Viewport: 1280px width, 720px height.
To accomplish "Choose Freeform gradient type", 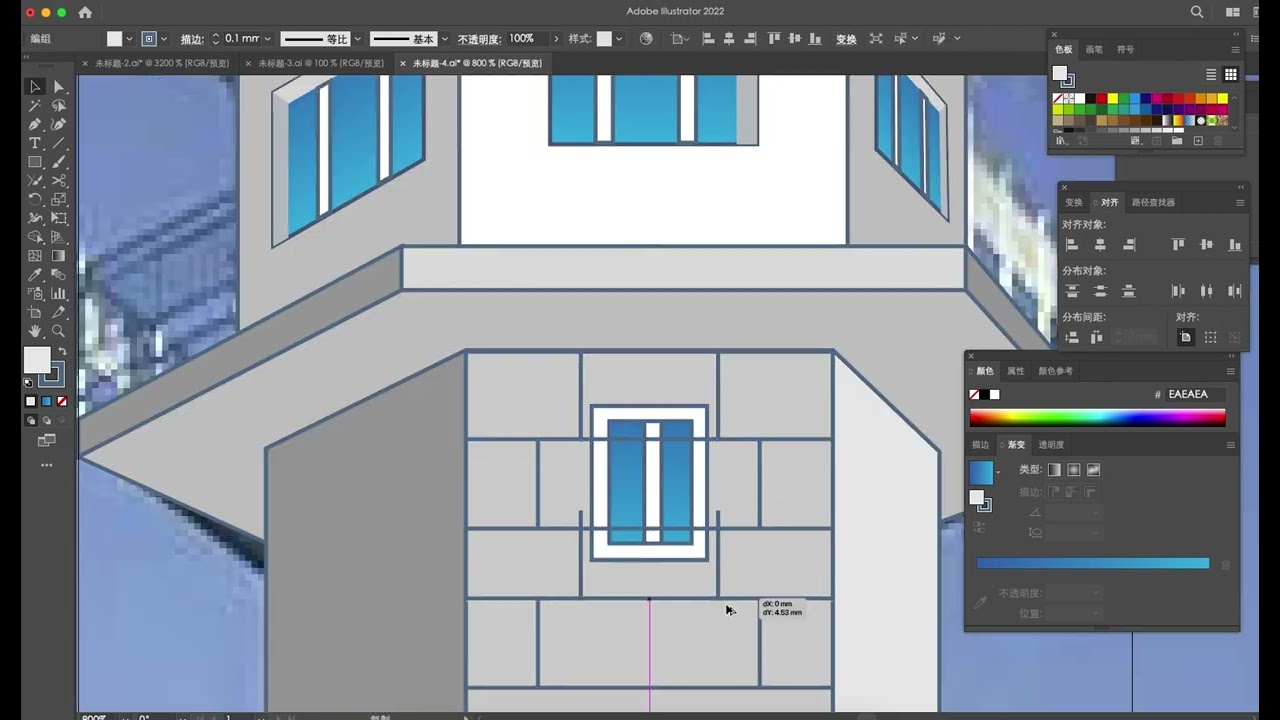I will pyautogui.click(x=1094, y=470).
